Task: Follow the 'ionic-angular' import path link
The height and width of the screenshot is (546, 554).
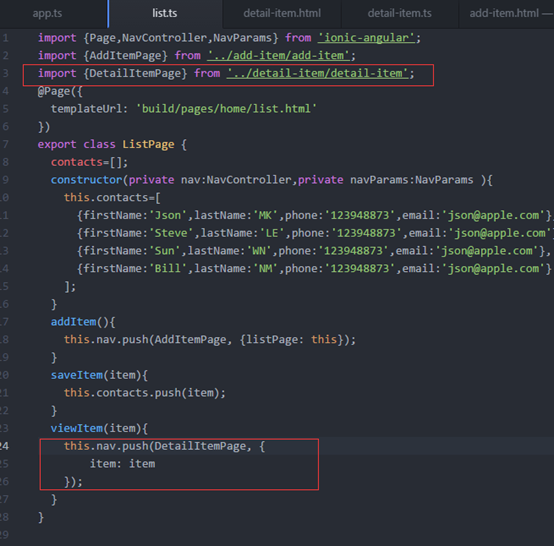Action: tap(366, 38)
